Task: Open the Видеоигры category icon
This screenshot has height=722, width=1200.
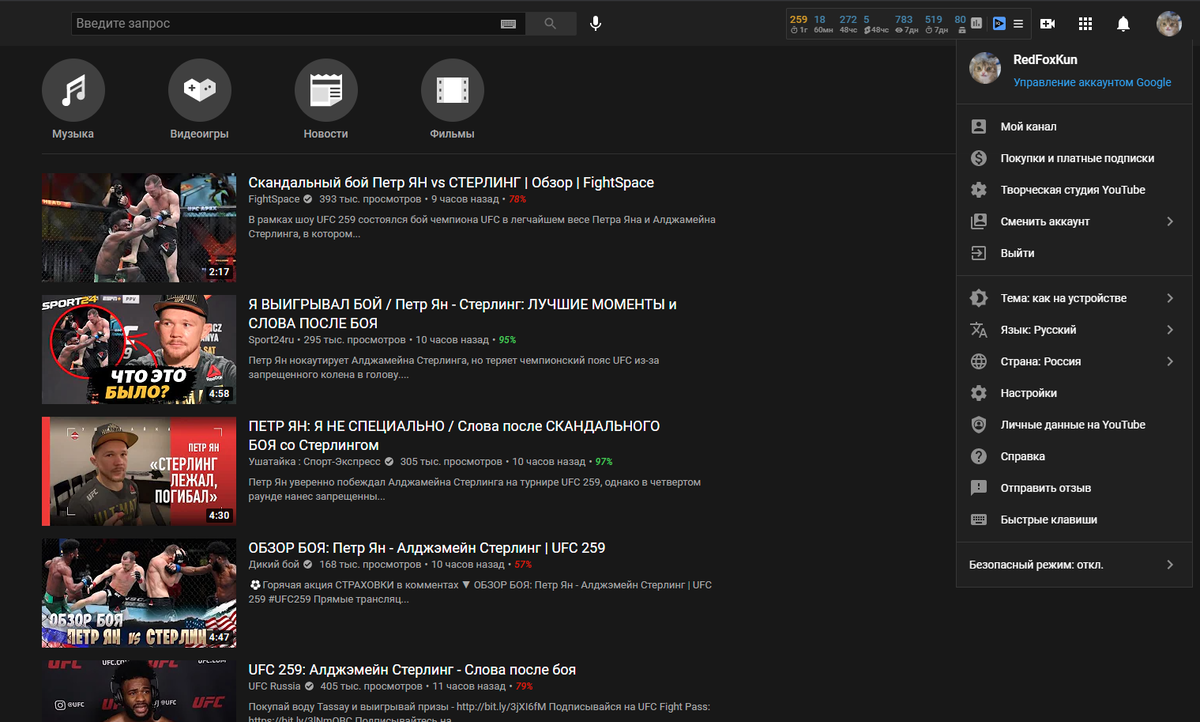Action: click(200, 91)
